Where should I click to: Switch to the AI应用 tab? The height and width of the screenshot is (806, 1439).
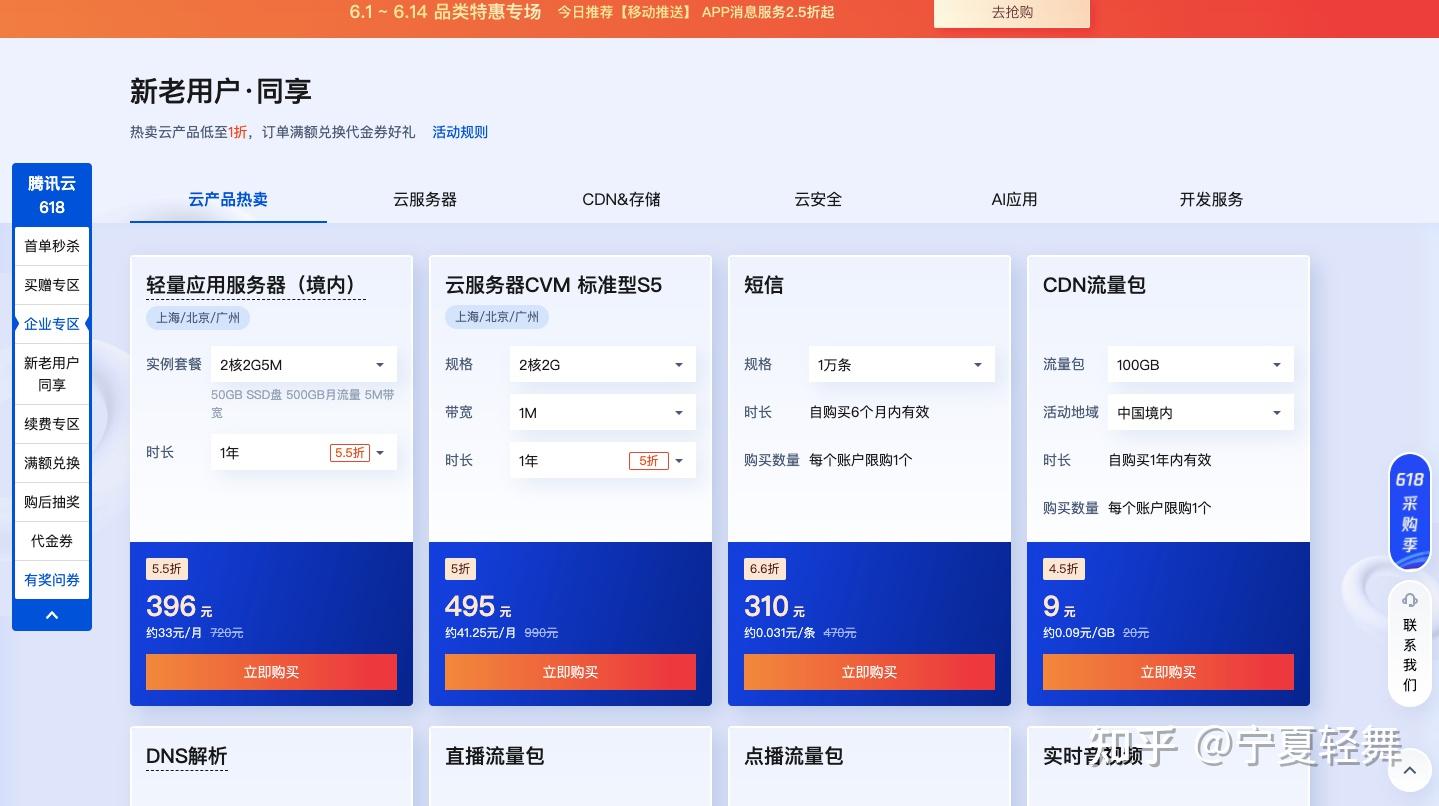[1014, 199]
